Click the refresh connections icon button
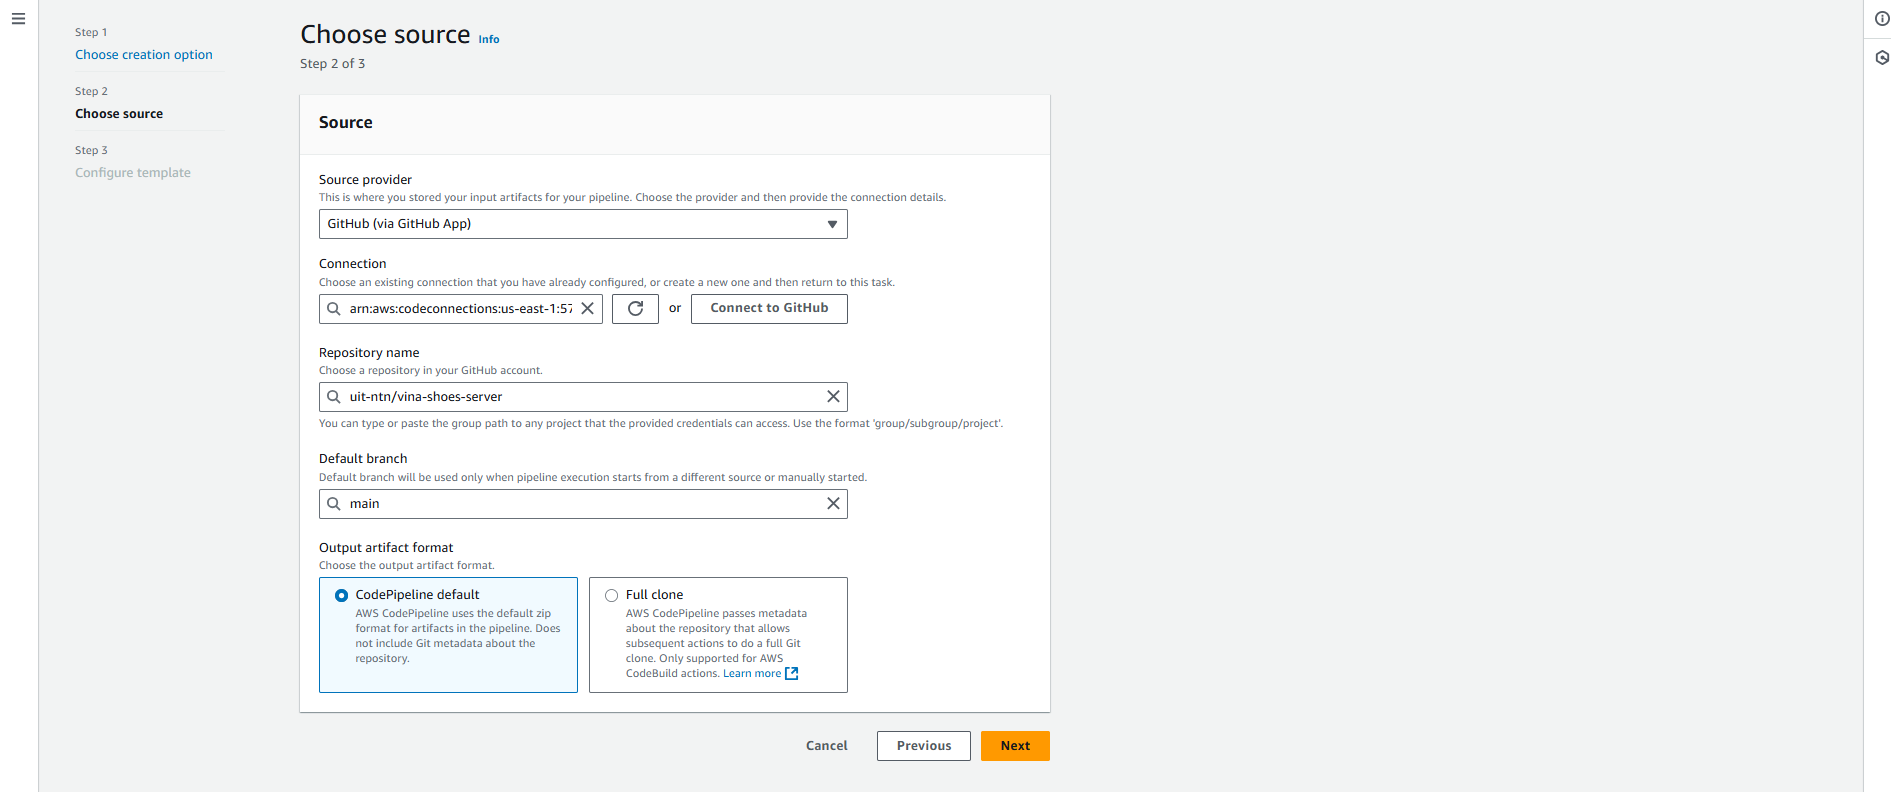Image resolution: width=1891 pixels, height=792 pixels. point(635,309)
